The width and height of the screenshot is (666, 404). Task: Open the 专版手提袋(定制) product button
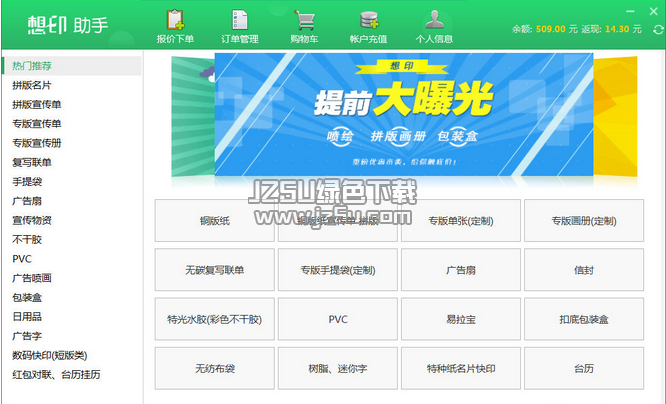338,270
